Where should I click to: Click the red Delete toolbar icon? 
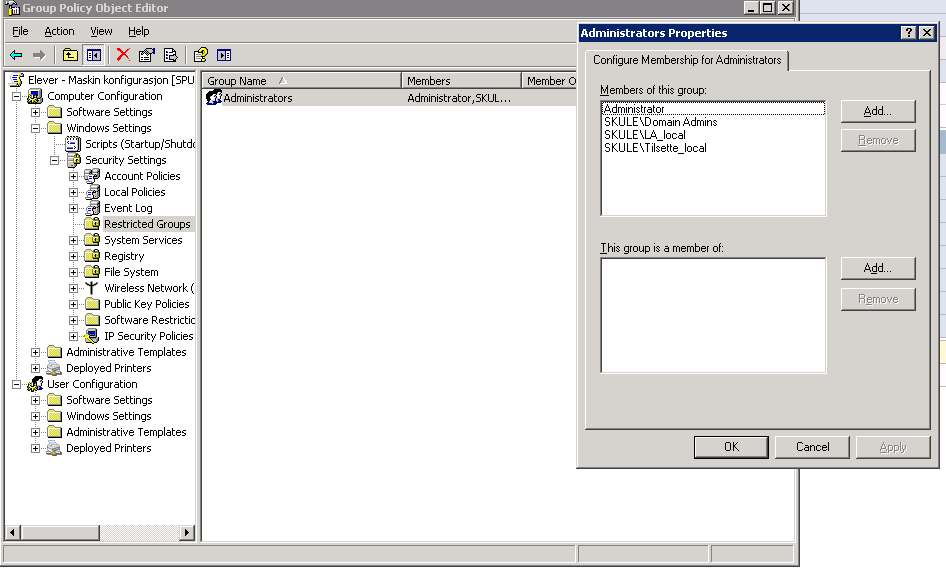coord(123,55)
